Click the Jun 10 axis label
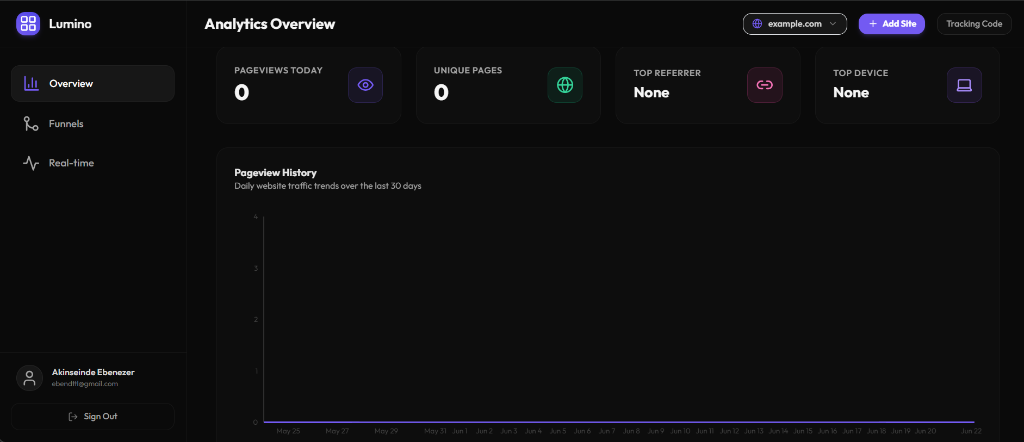Screen dimensions: 1024x442 [680, 431]
